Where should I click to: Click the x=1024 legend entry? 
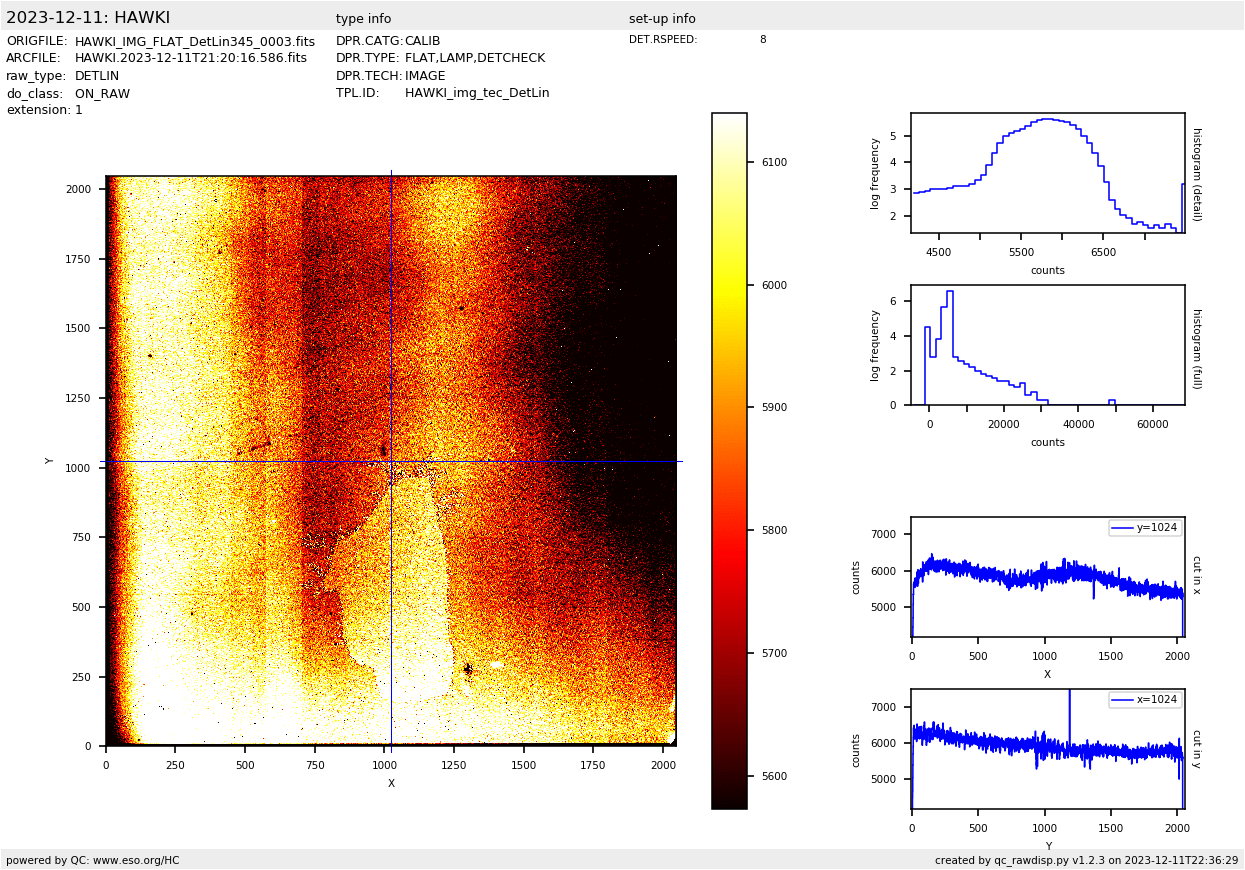click(x=1145, y=700)
